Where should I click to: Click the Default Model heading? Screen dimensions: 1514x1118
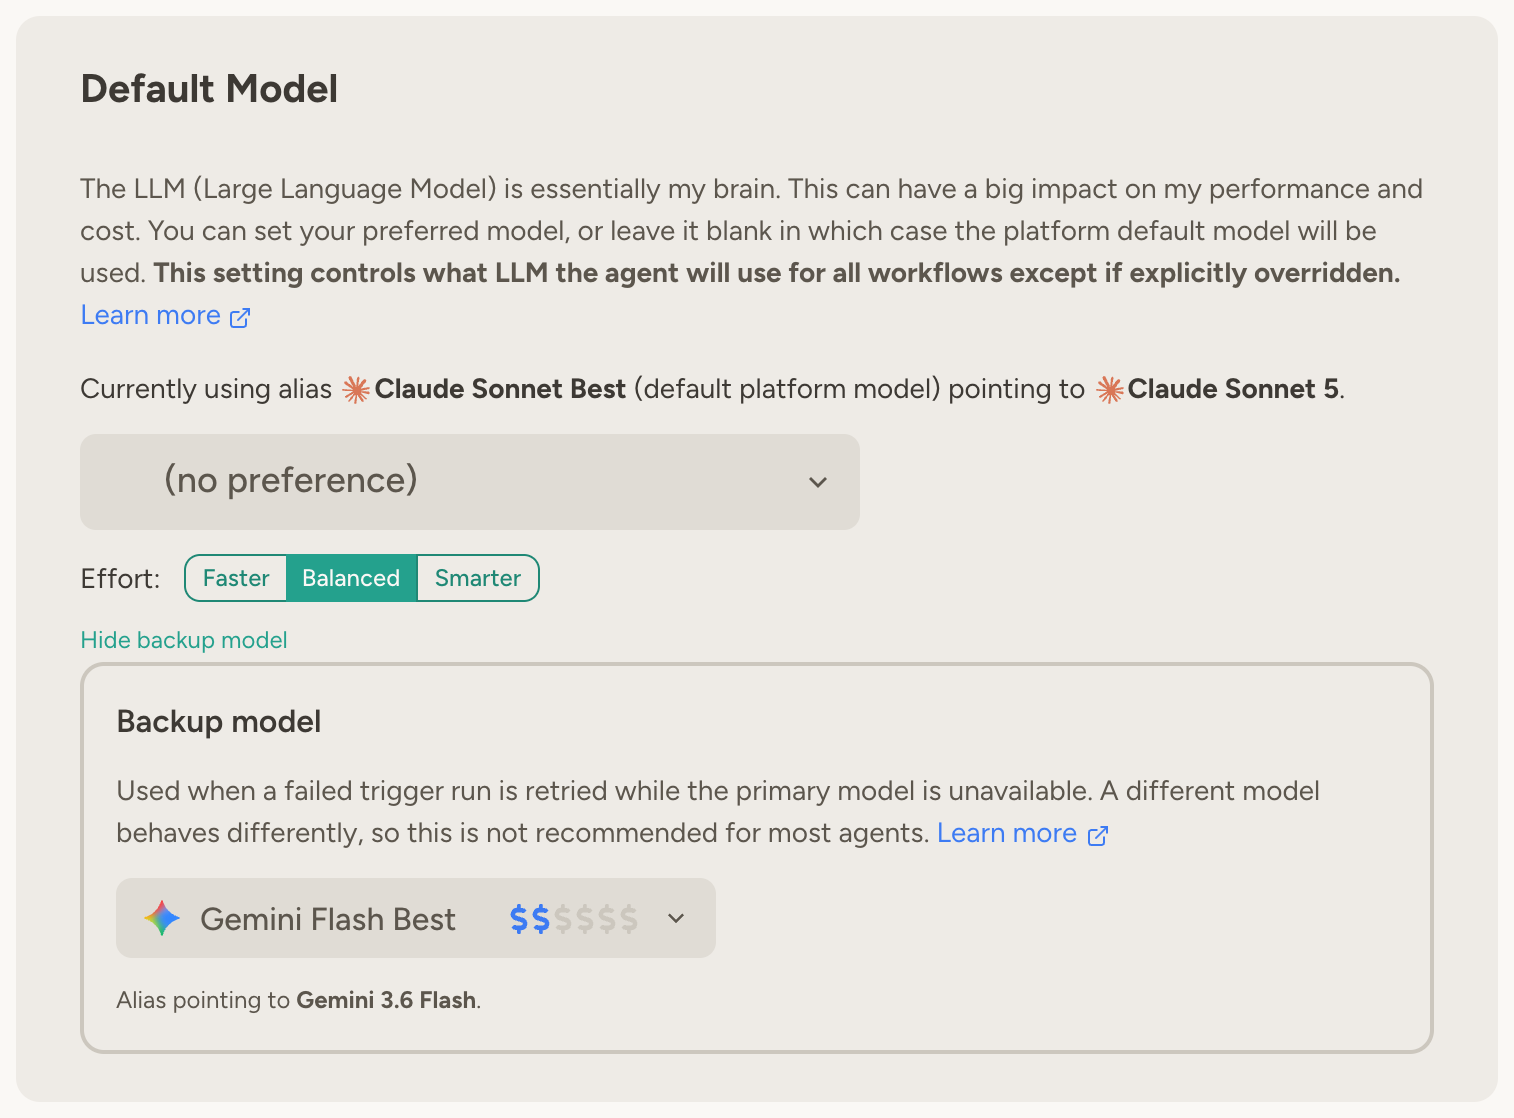pyautogui.click(x=209, y=89)
